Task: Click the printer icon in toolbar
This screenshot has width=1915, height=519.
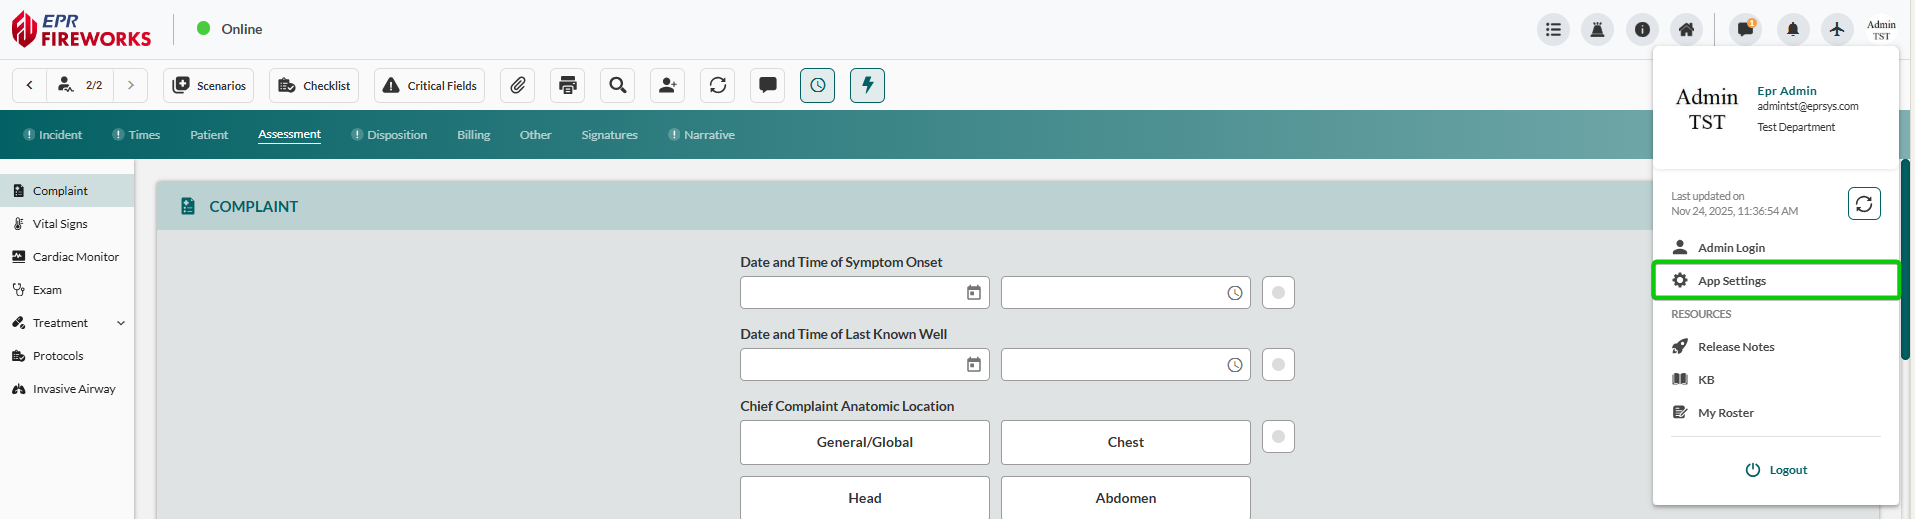Action: pos(568,86)
